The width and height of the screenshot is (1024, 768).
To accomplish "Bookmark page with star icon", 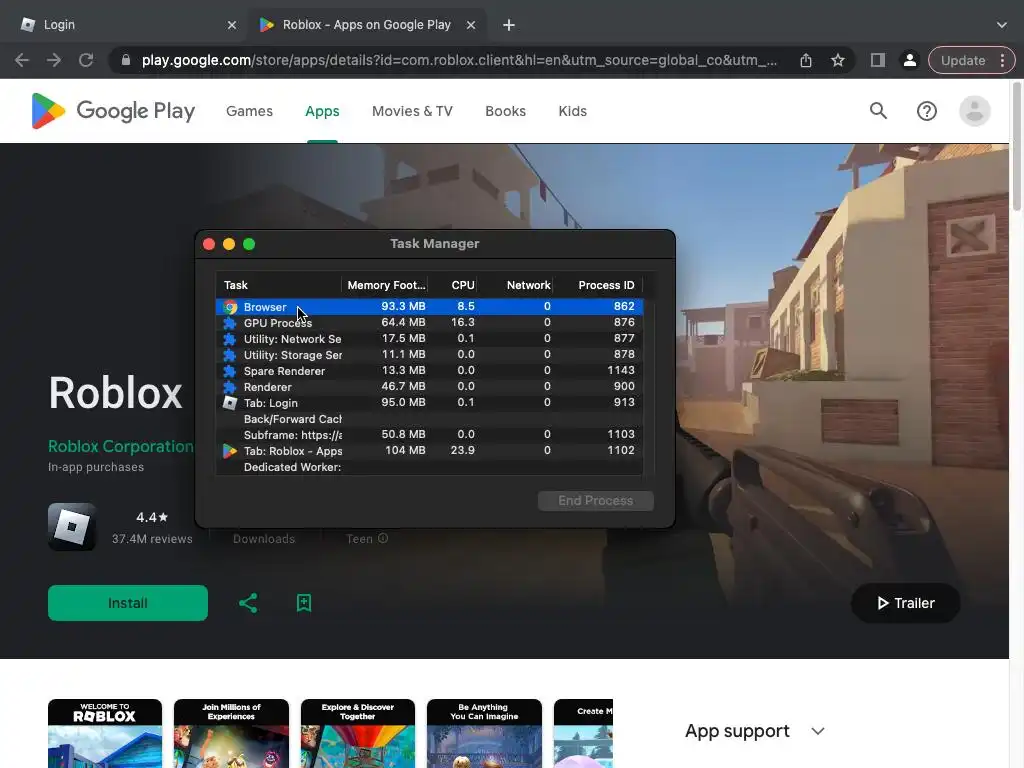I will (838, 60).
